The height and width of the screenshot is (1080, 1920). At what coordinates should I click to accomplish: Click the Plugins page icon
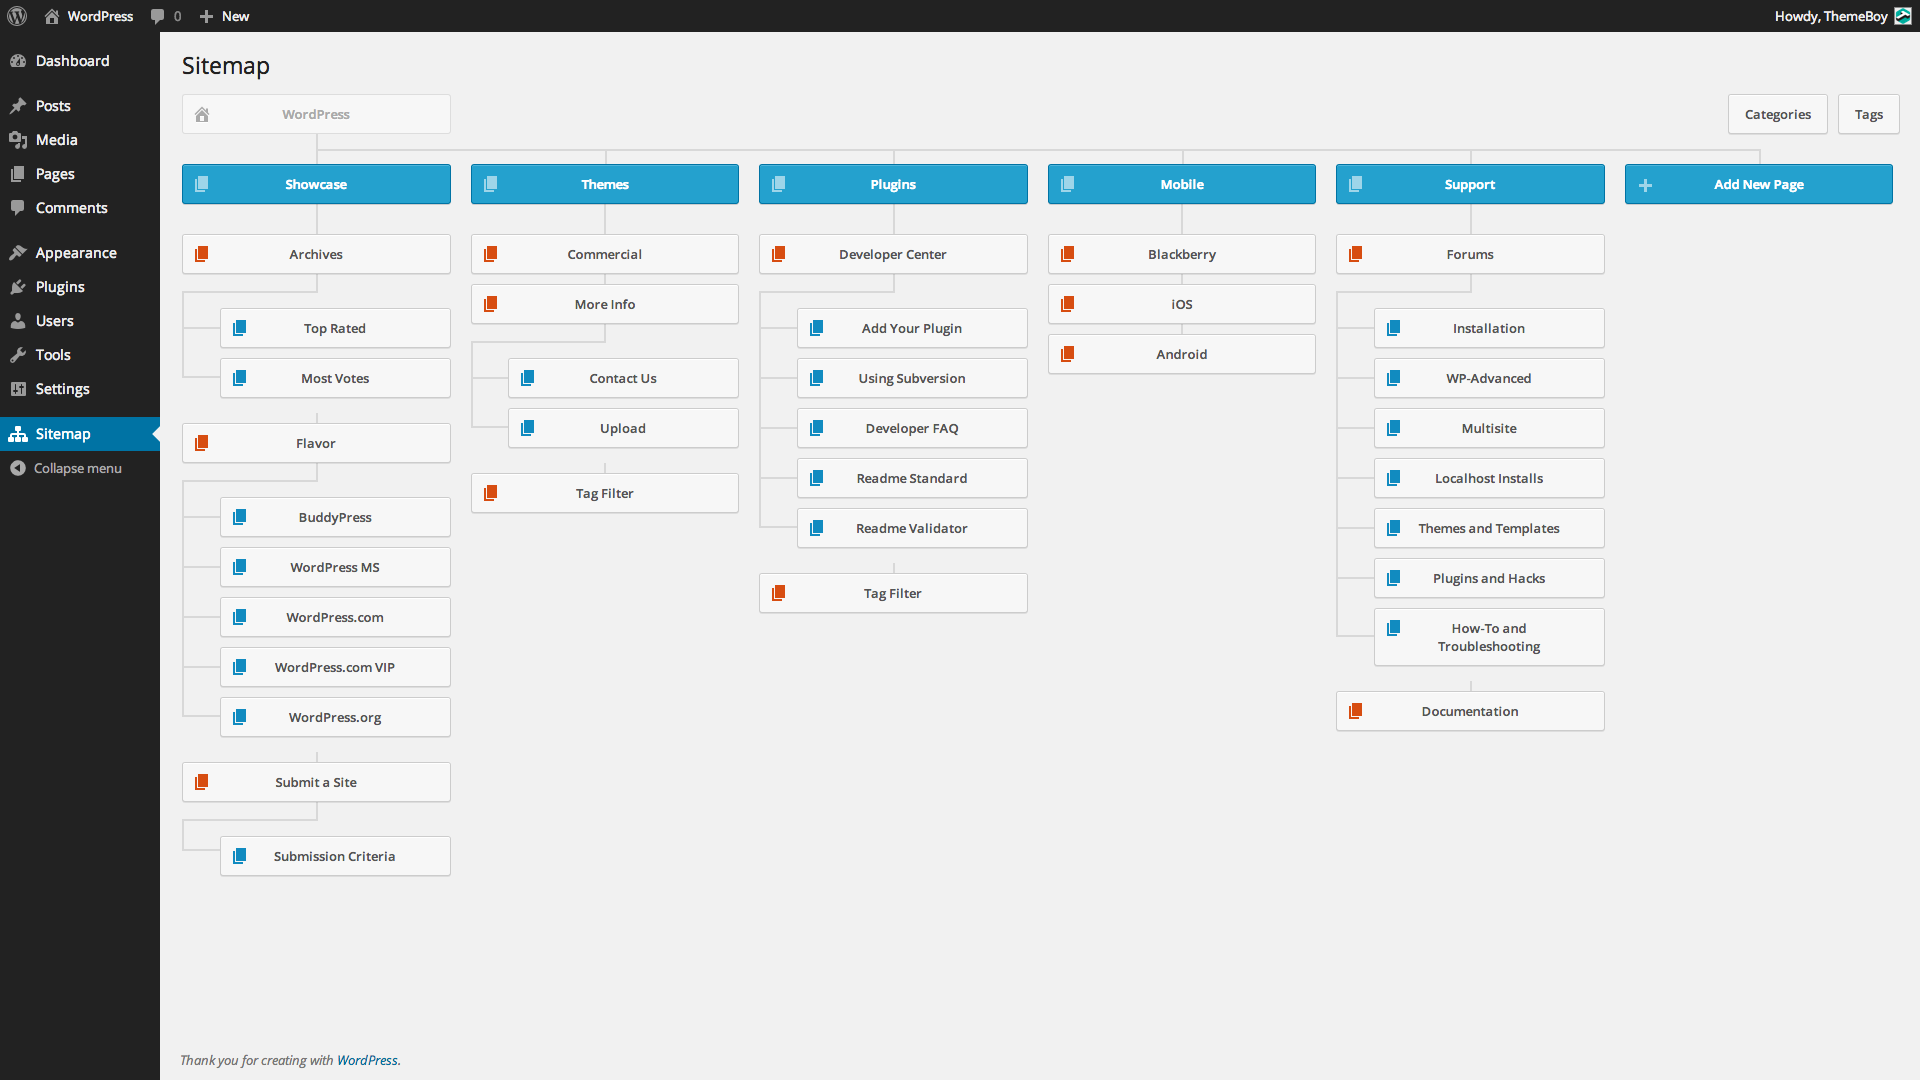pyautogui.click(x=779, y=183)
